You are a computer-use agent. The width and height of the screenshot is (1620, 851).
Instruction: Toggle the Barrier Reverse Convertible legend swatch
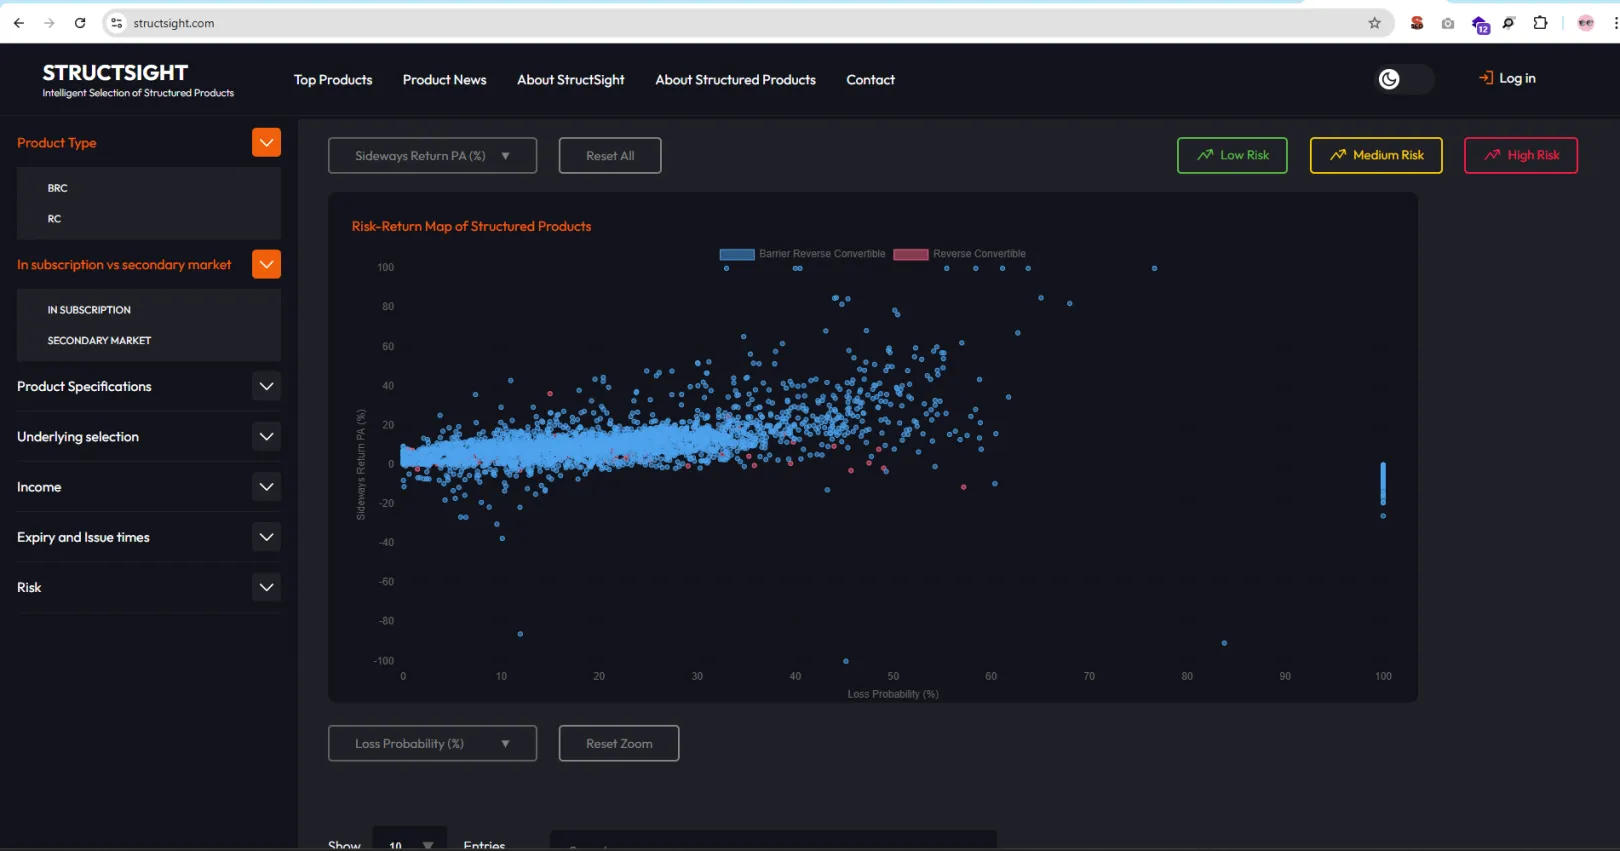(737, 254)
